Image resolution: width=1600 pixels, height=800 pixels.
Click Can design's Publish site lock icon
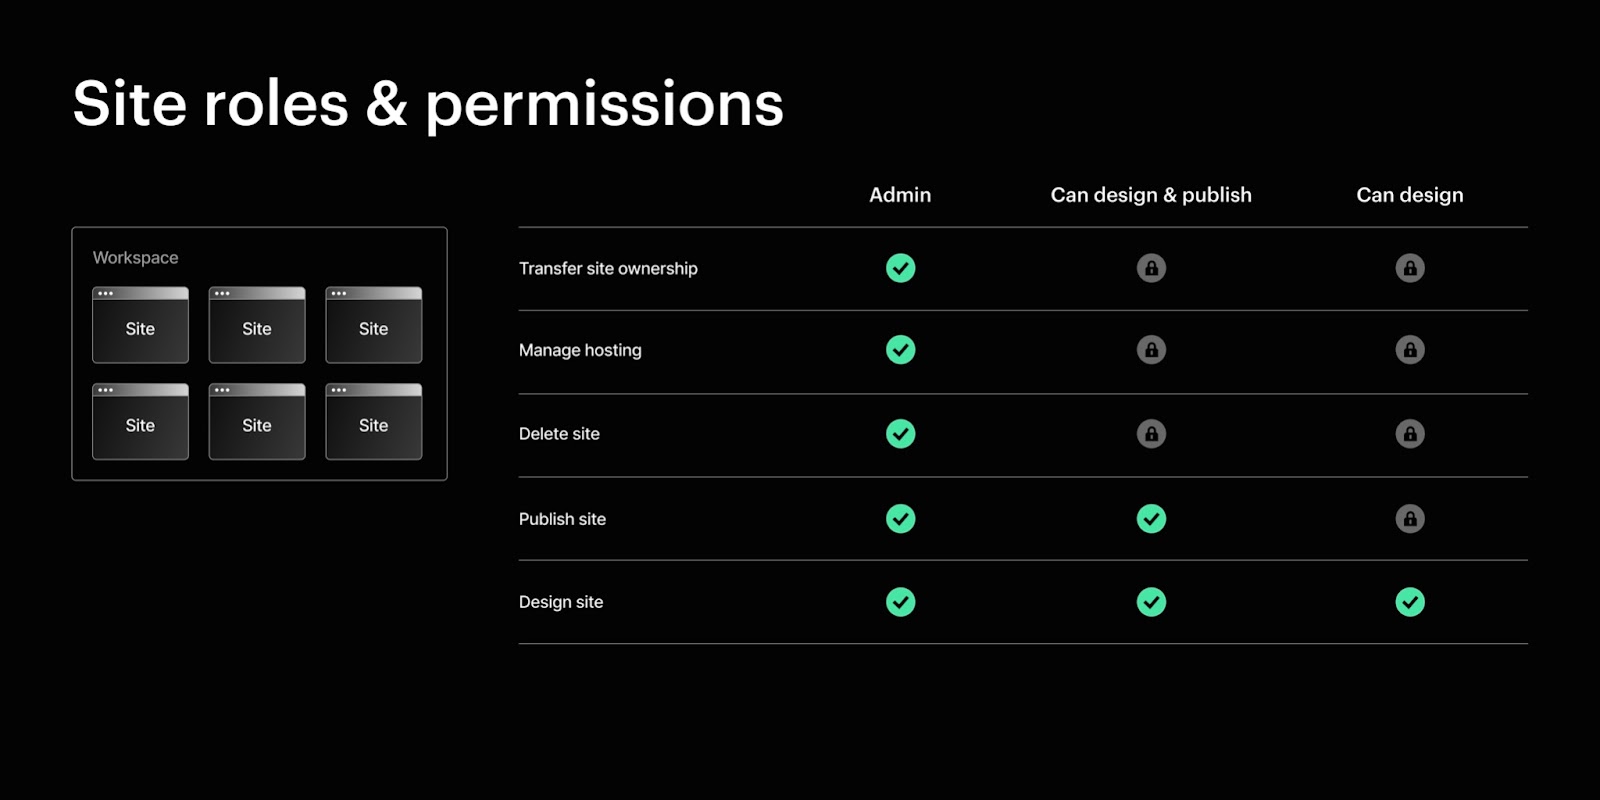1410,519
